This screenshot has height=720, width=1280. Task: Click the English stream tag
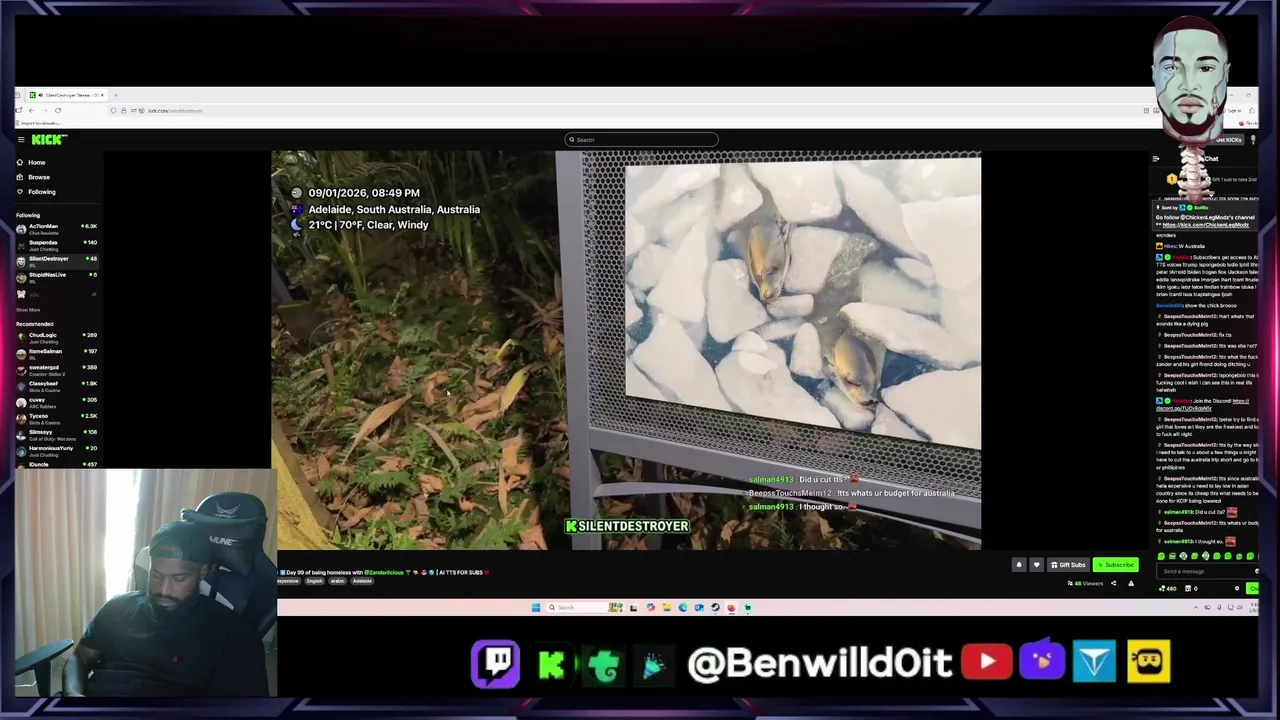coord(315,581)
